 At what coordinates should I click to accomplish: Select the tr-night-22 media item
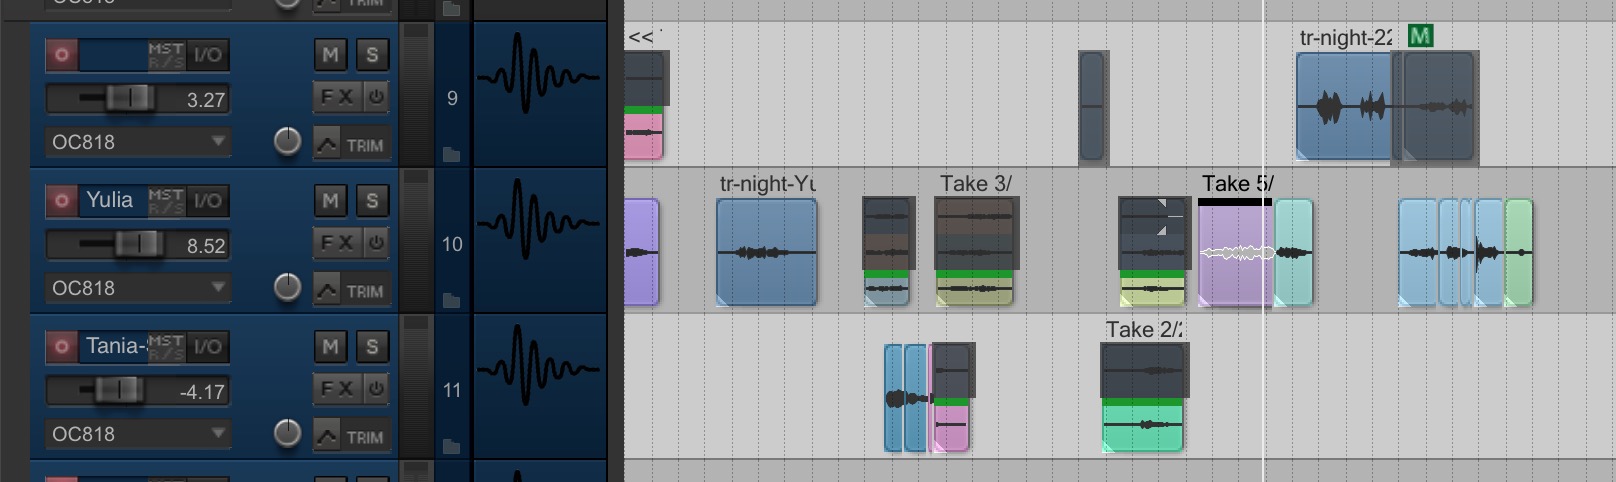coord(1345,106)
